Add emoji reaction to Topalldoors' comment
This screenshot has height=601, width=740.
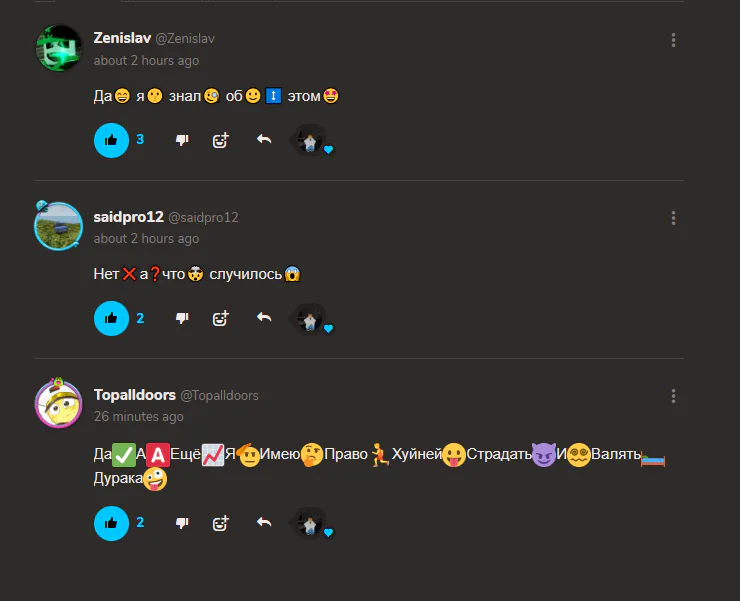[x=220, y=523]
